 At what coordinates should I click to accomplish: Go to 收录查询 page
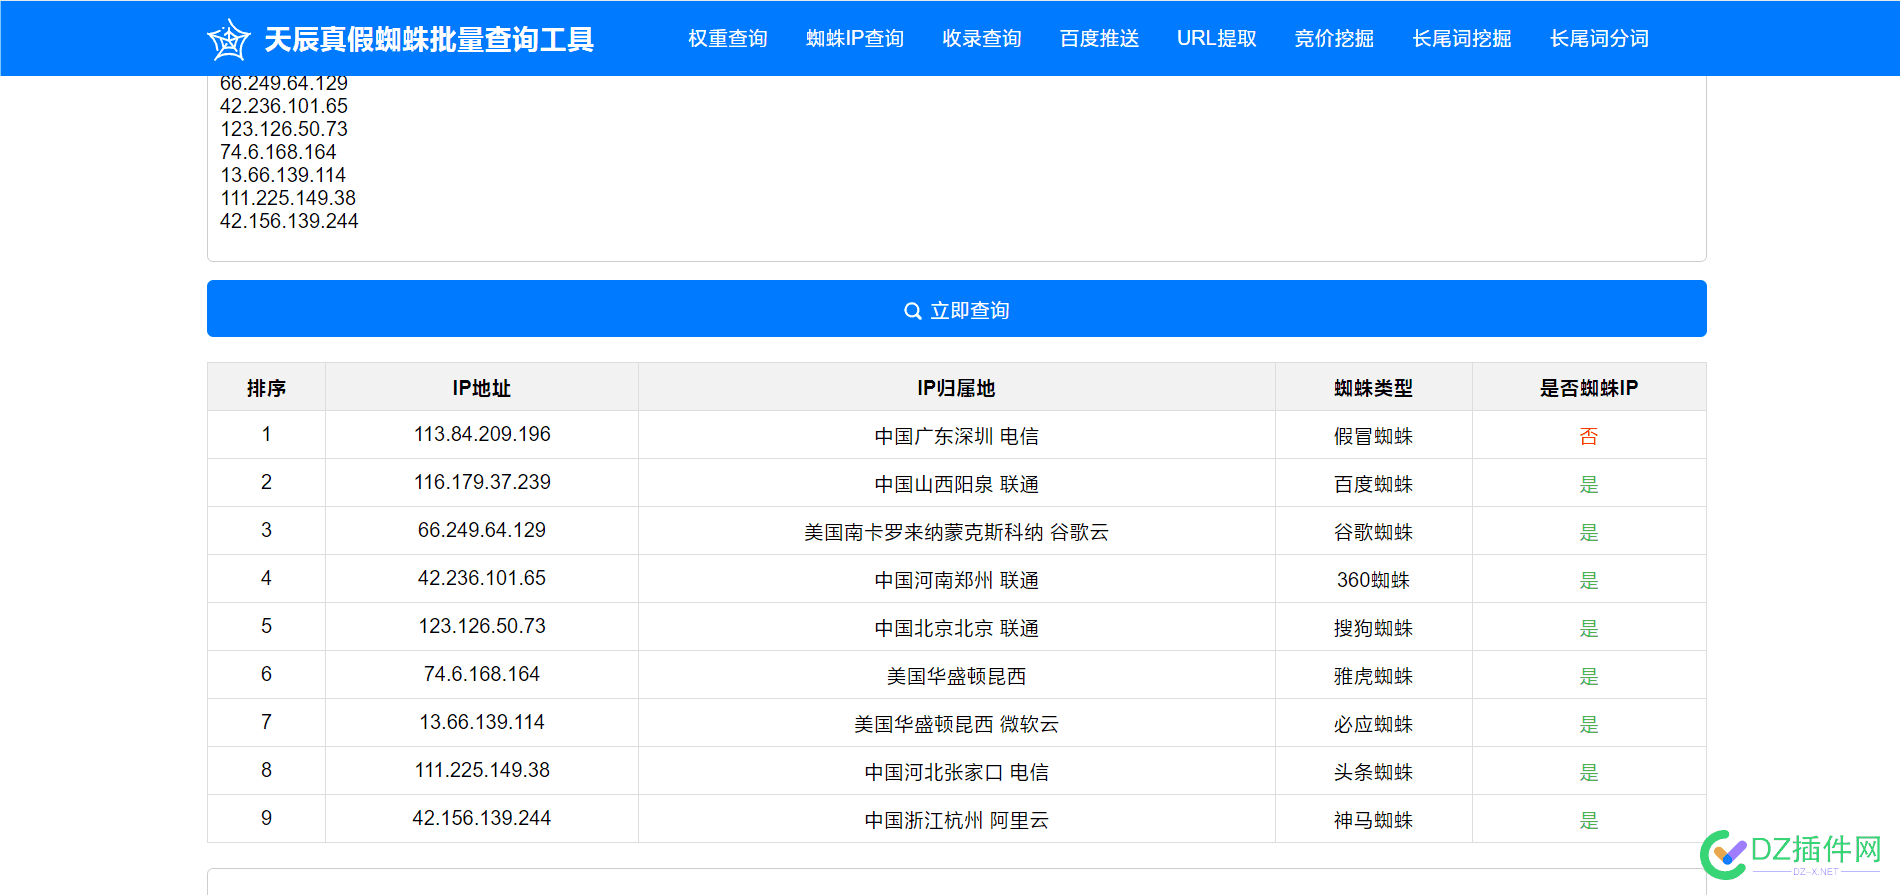tap(982, 38)
